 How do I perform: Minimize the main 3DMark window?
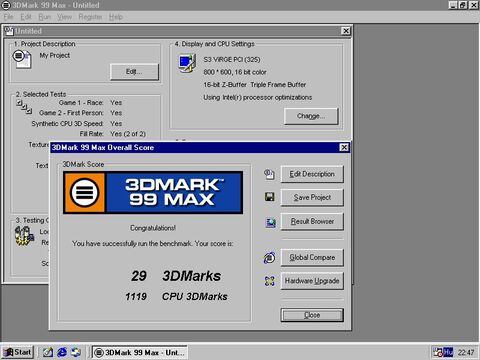(x=453, y=5)
